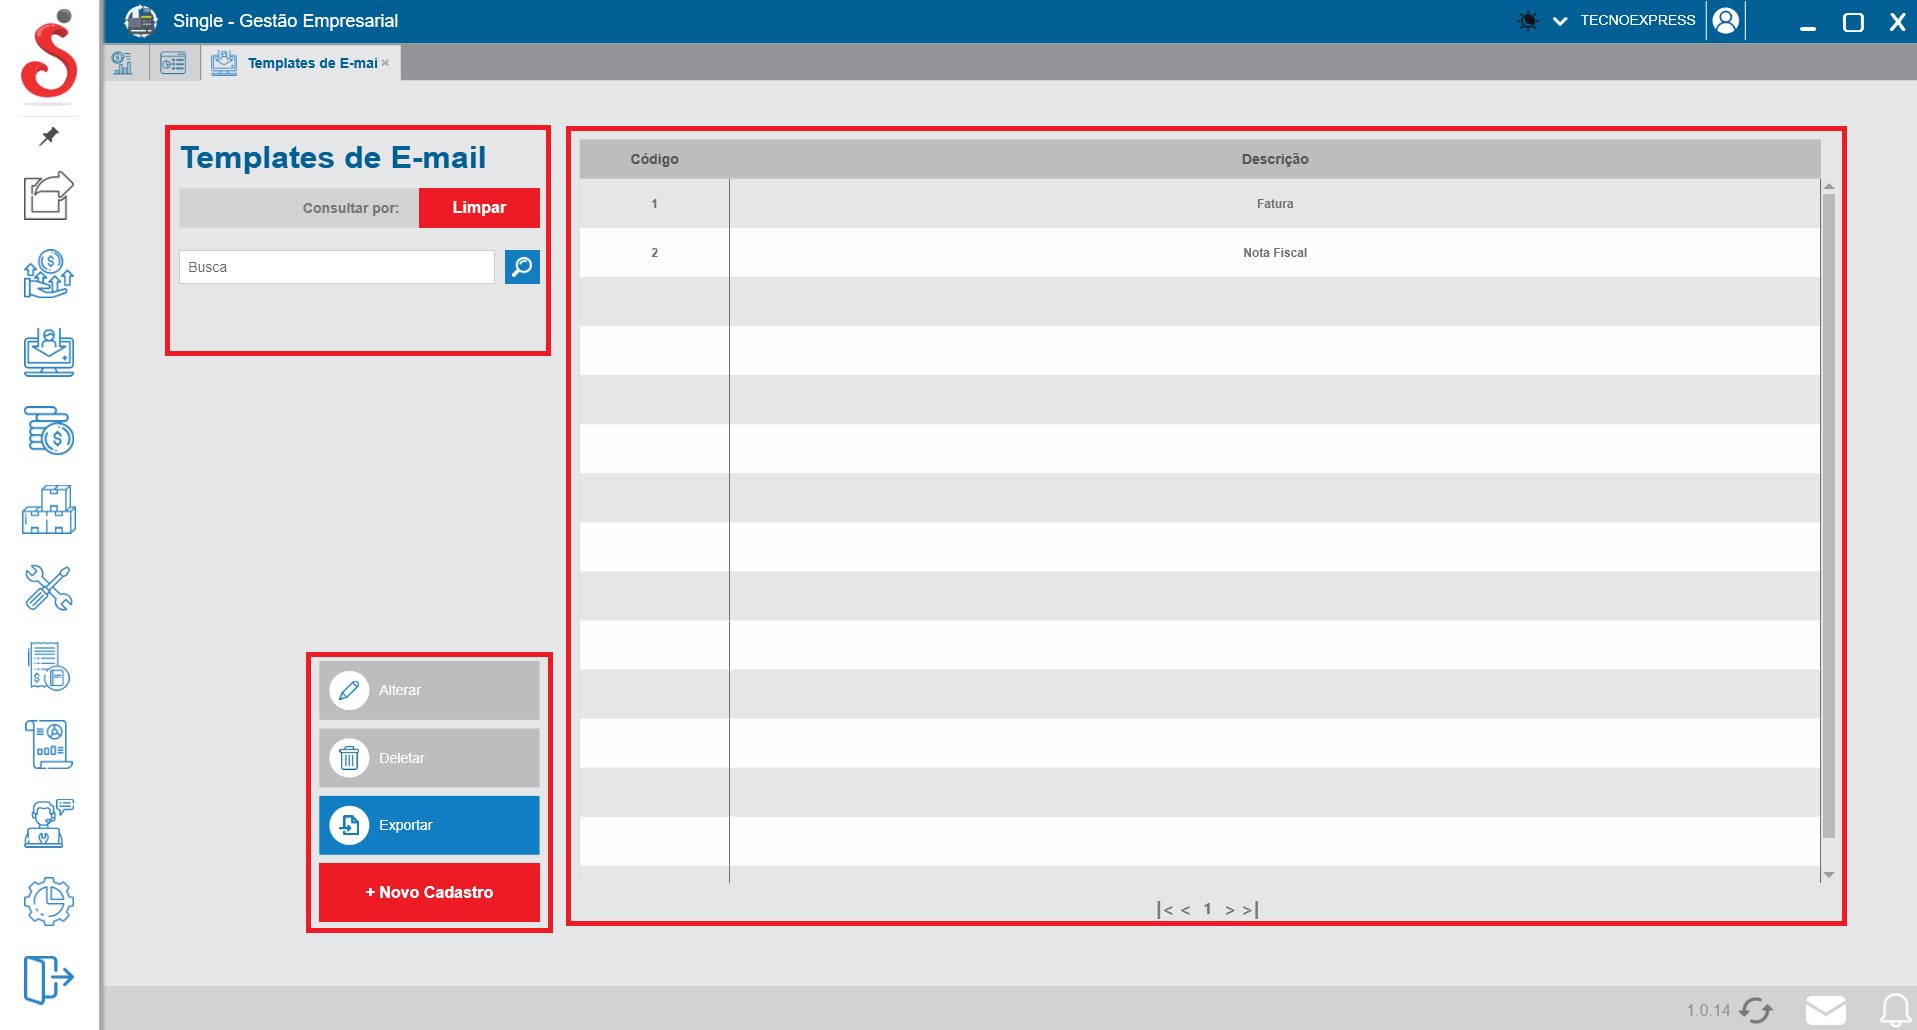The image size is (1917, 1030).
Task: Toggle the theme sun icon in title bar
Action: pos(1526,19)
